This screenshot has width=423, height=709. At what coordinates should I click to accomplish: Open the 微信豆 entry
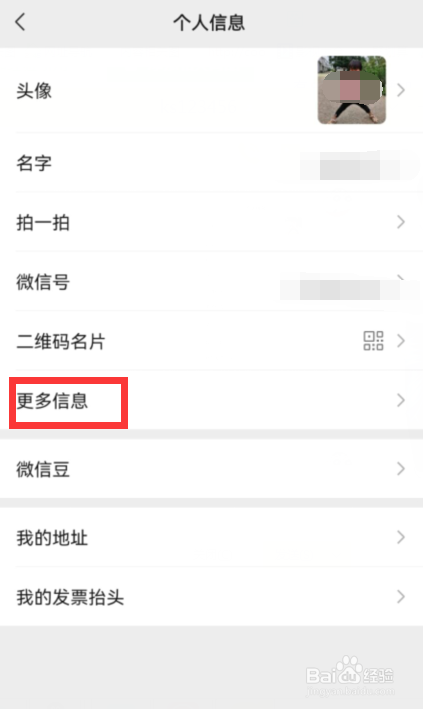click(43, 469)
